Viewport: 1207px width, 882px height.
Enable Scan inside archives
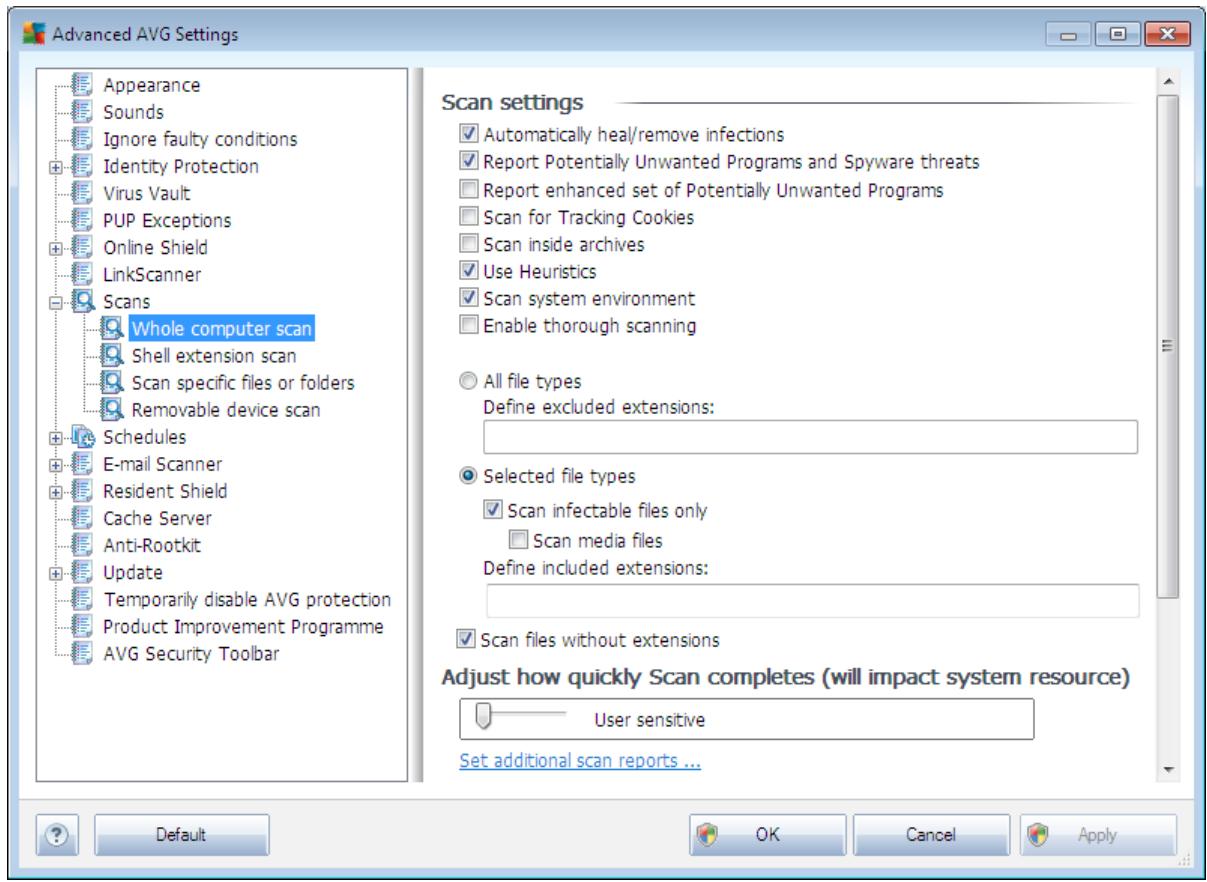467,243
